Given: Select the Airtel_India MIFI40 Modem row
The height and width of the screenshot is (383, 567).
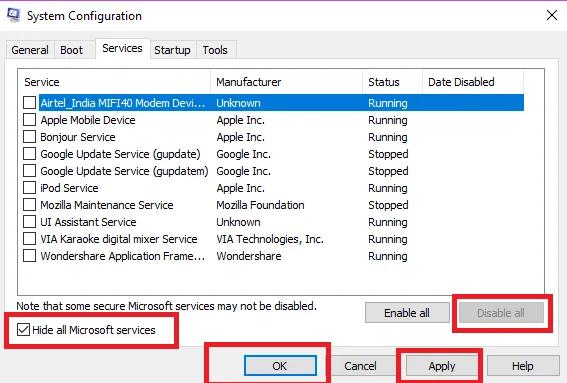Looking at the screenshot, I should (x=273, y=103).
